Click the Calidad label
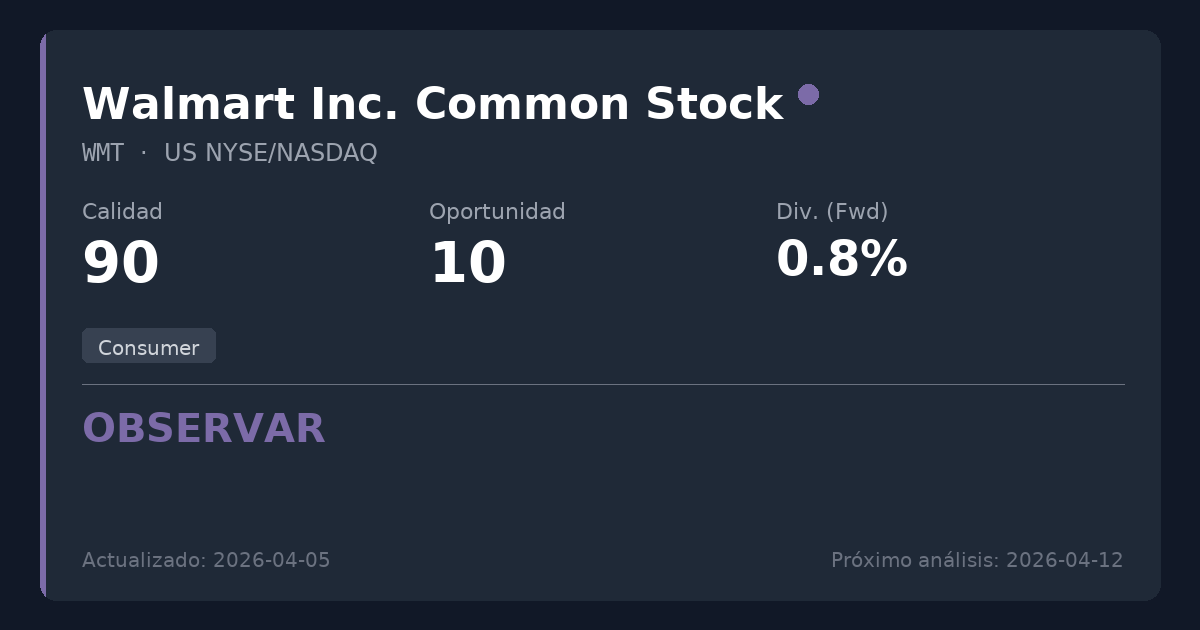The height and width of the screenshot is (630, 1200). point(122,212)
